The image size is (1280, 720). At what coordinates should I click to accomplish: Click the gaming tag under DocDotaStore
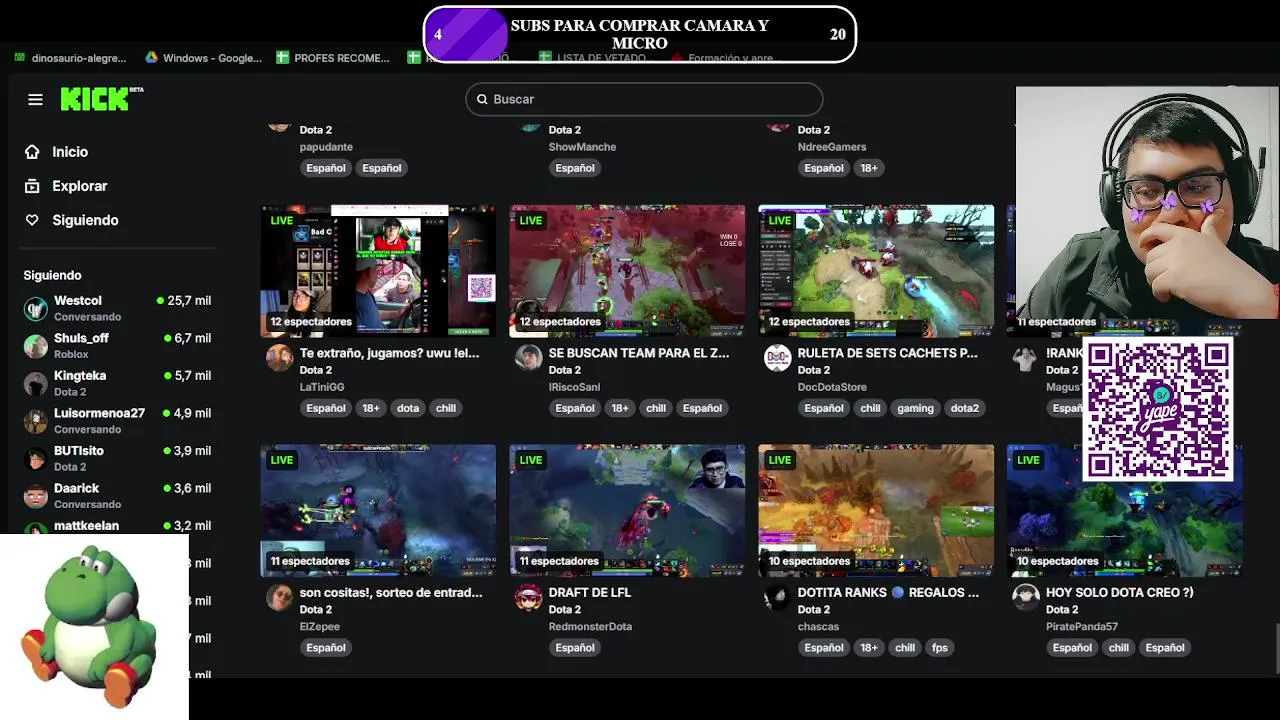(x=915, y=408)
